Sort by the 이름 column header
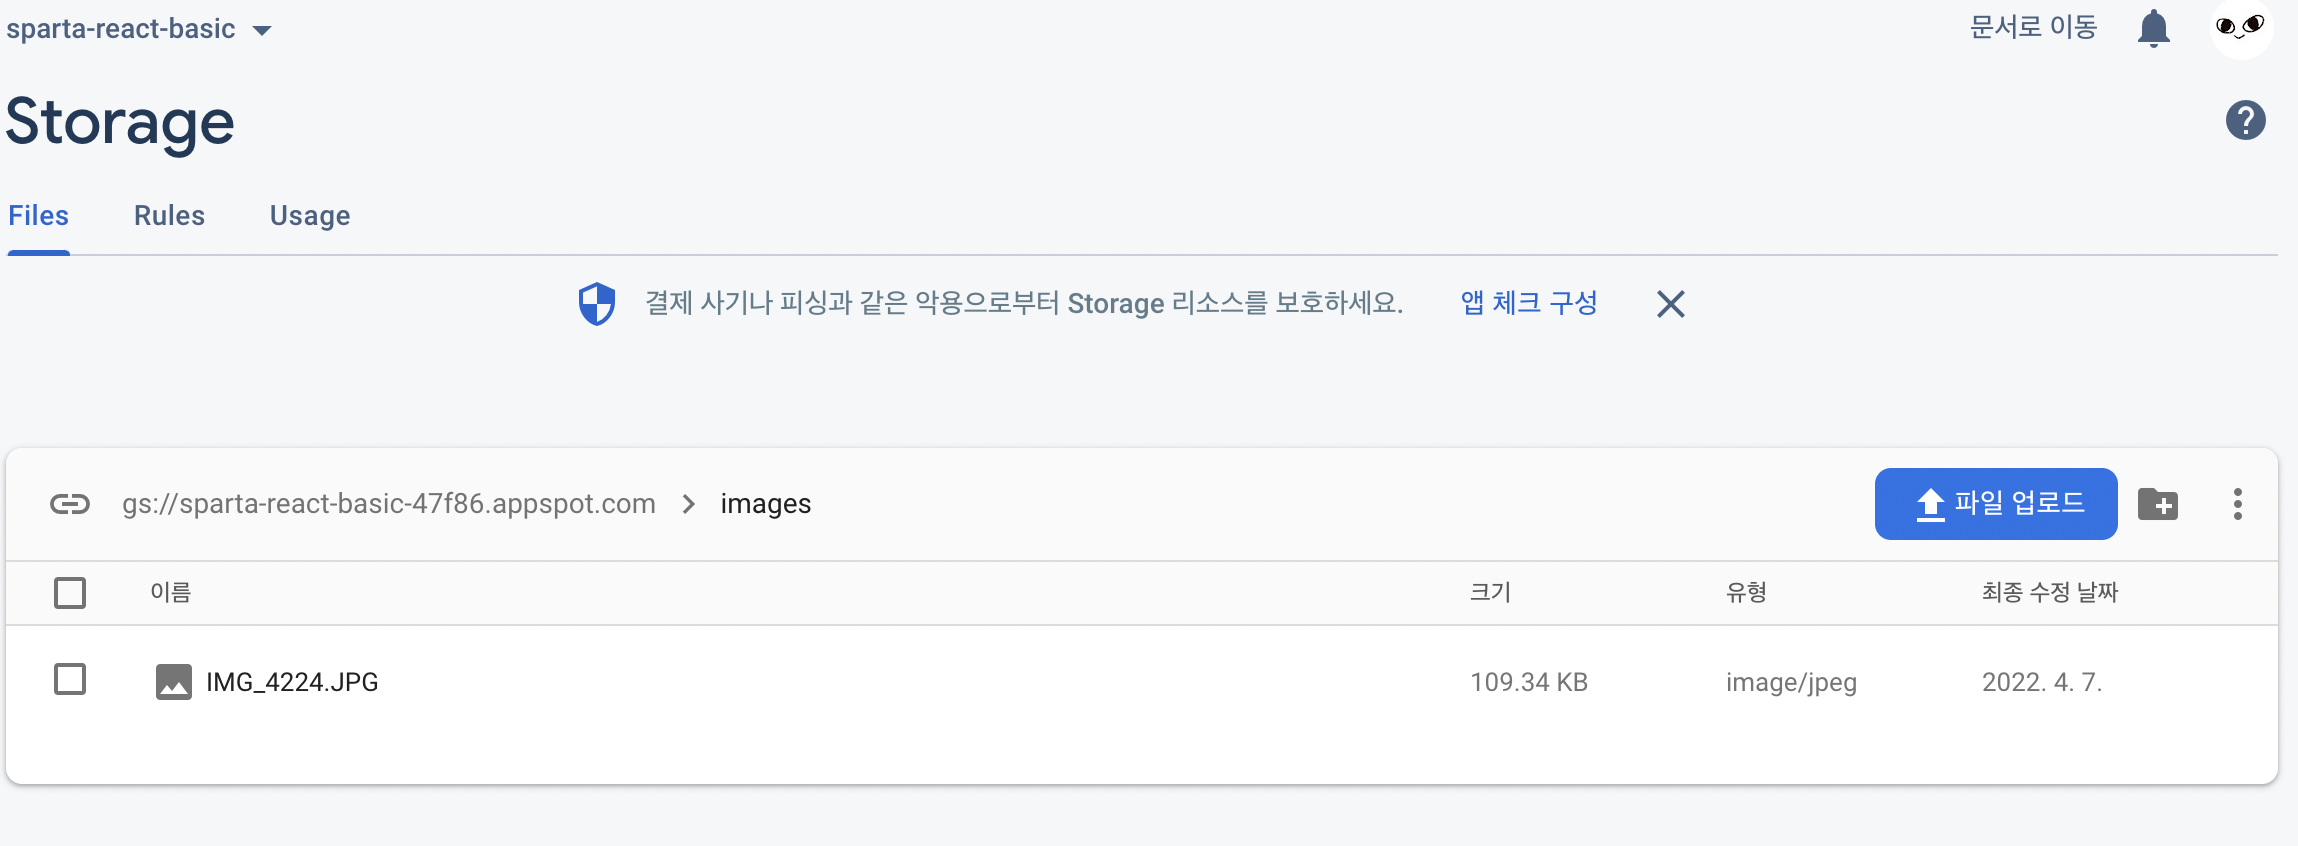The width and height of the screenshot is (2298, 846). 170,592
